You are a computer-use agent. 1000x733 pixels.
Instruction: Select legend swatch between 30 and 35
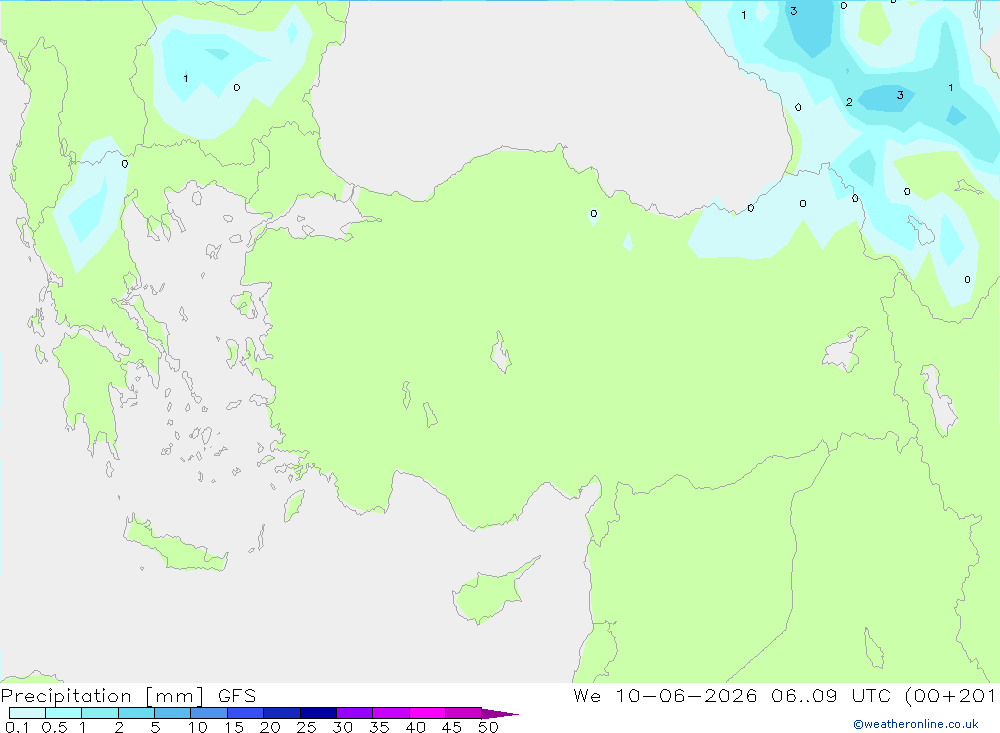[355, 713]
